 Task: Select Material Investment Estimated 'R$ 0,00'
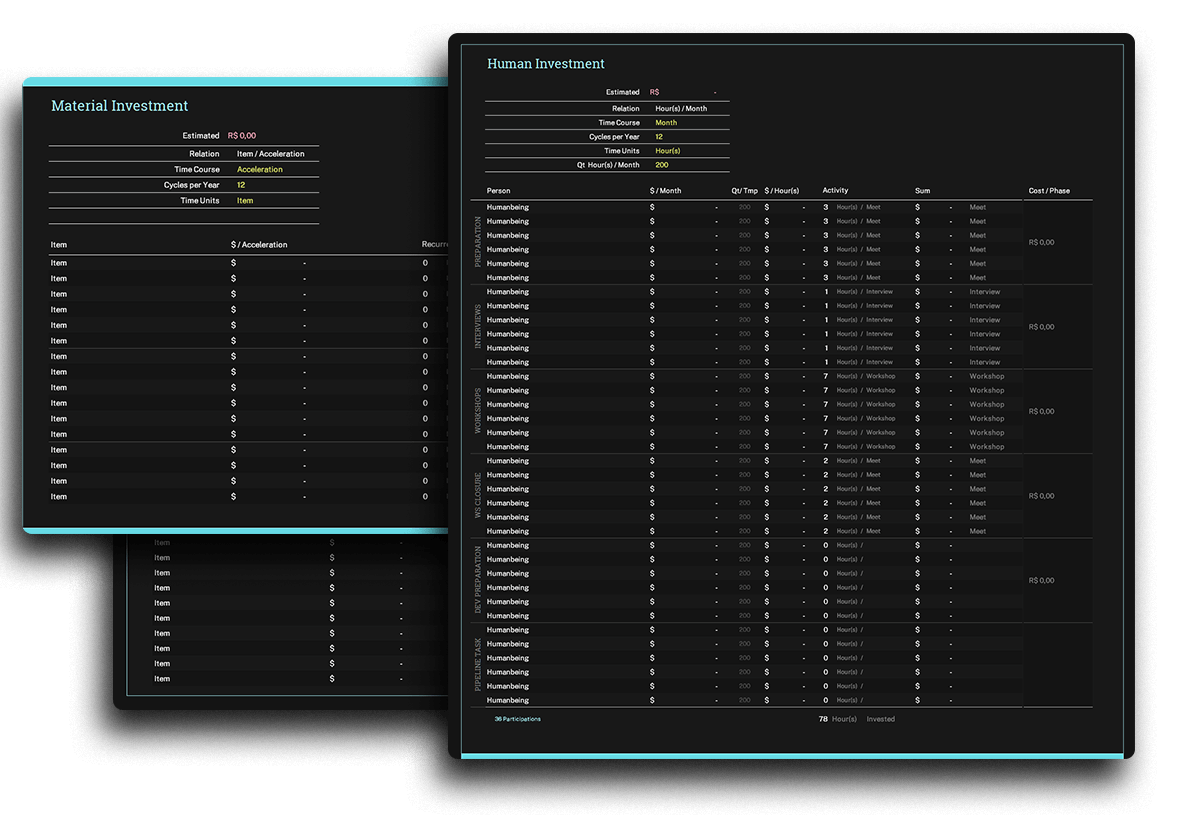pyautogui.click(x=242, y=135)
